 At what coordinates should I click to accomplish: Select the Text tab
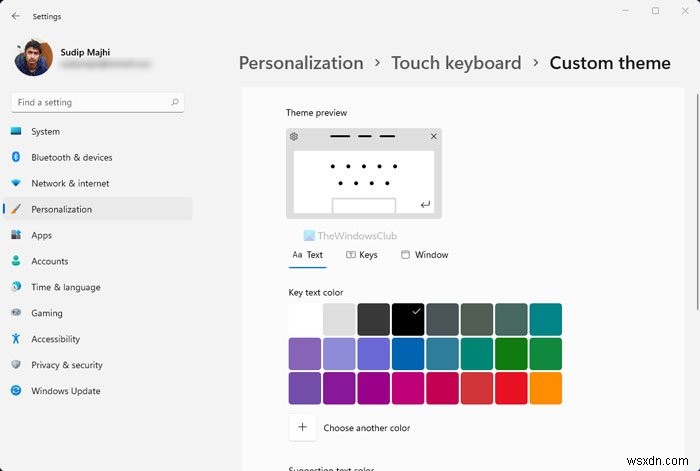click(307, 255)
